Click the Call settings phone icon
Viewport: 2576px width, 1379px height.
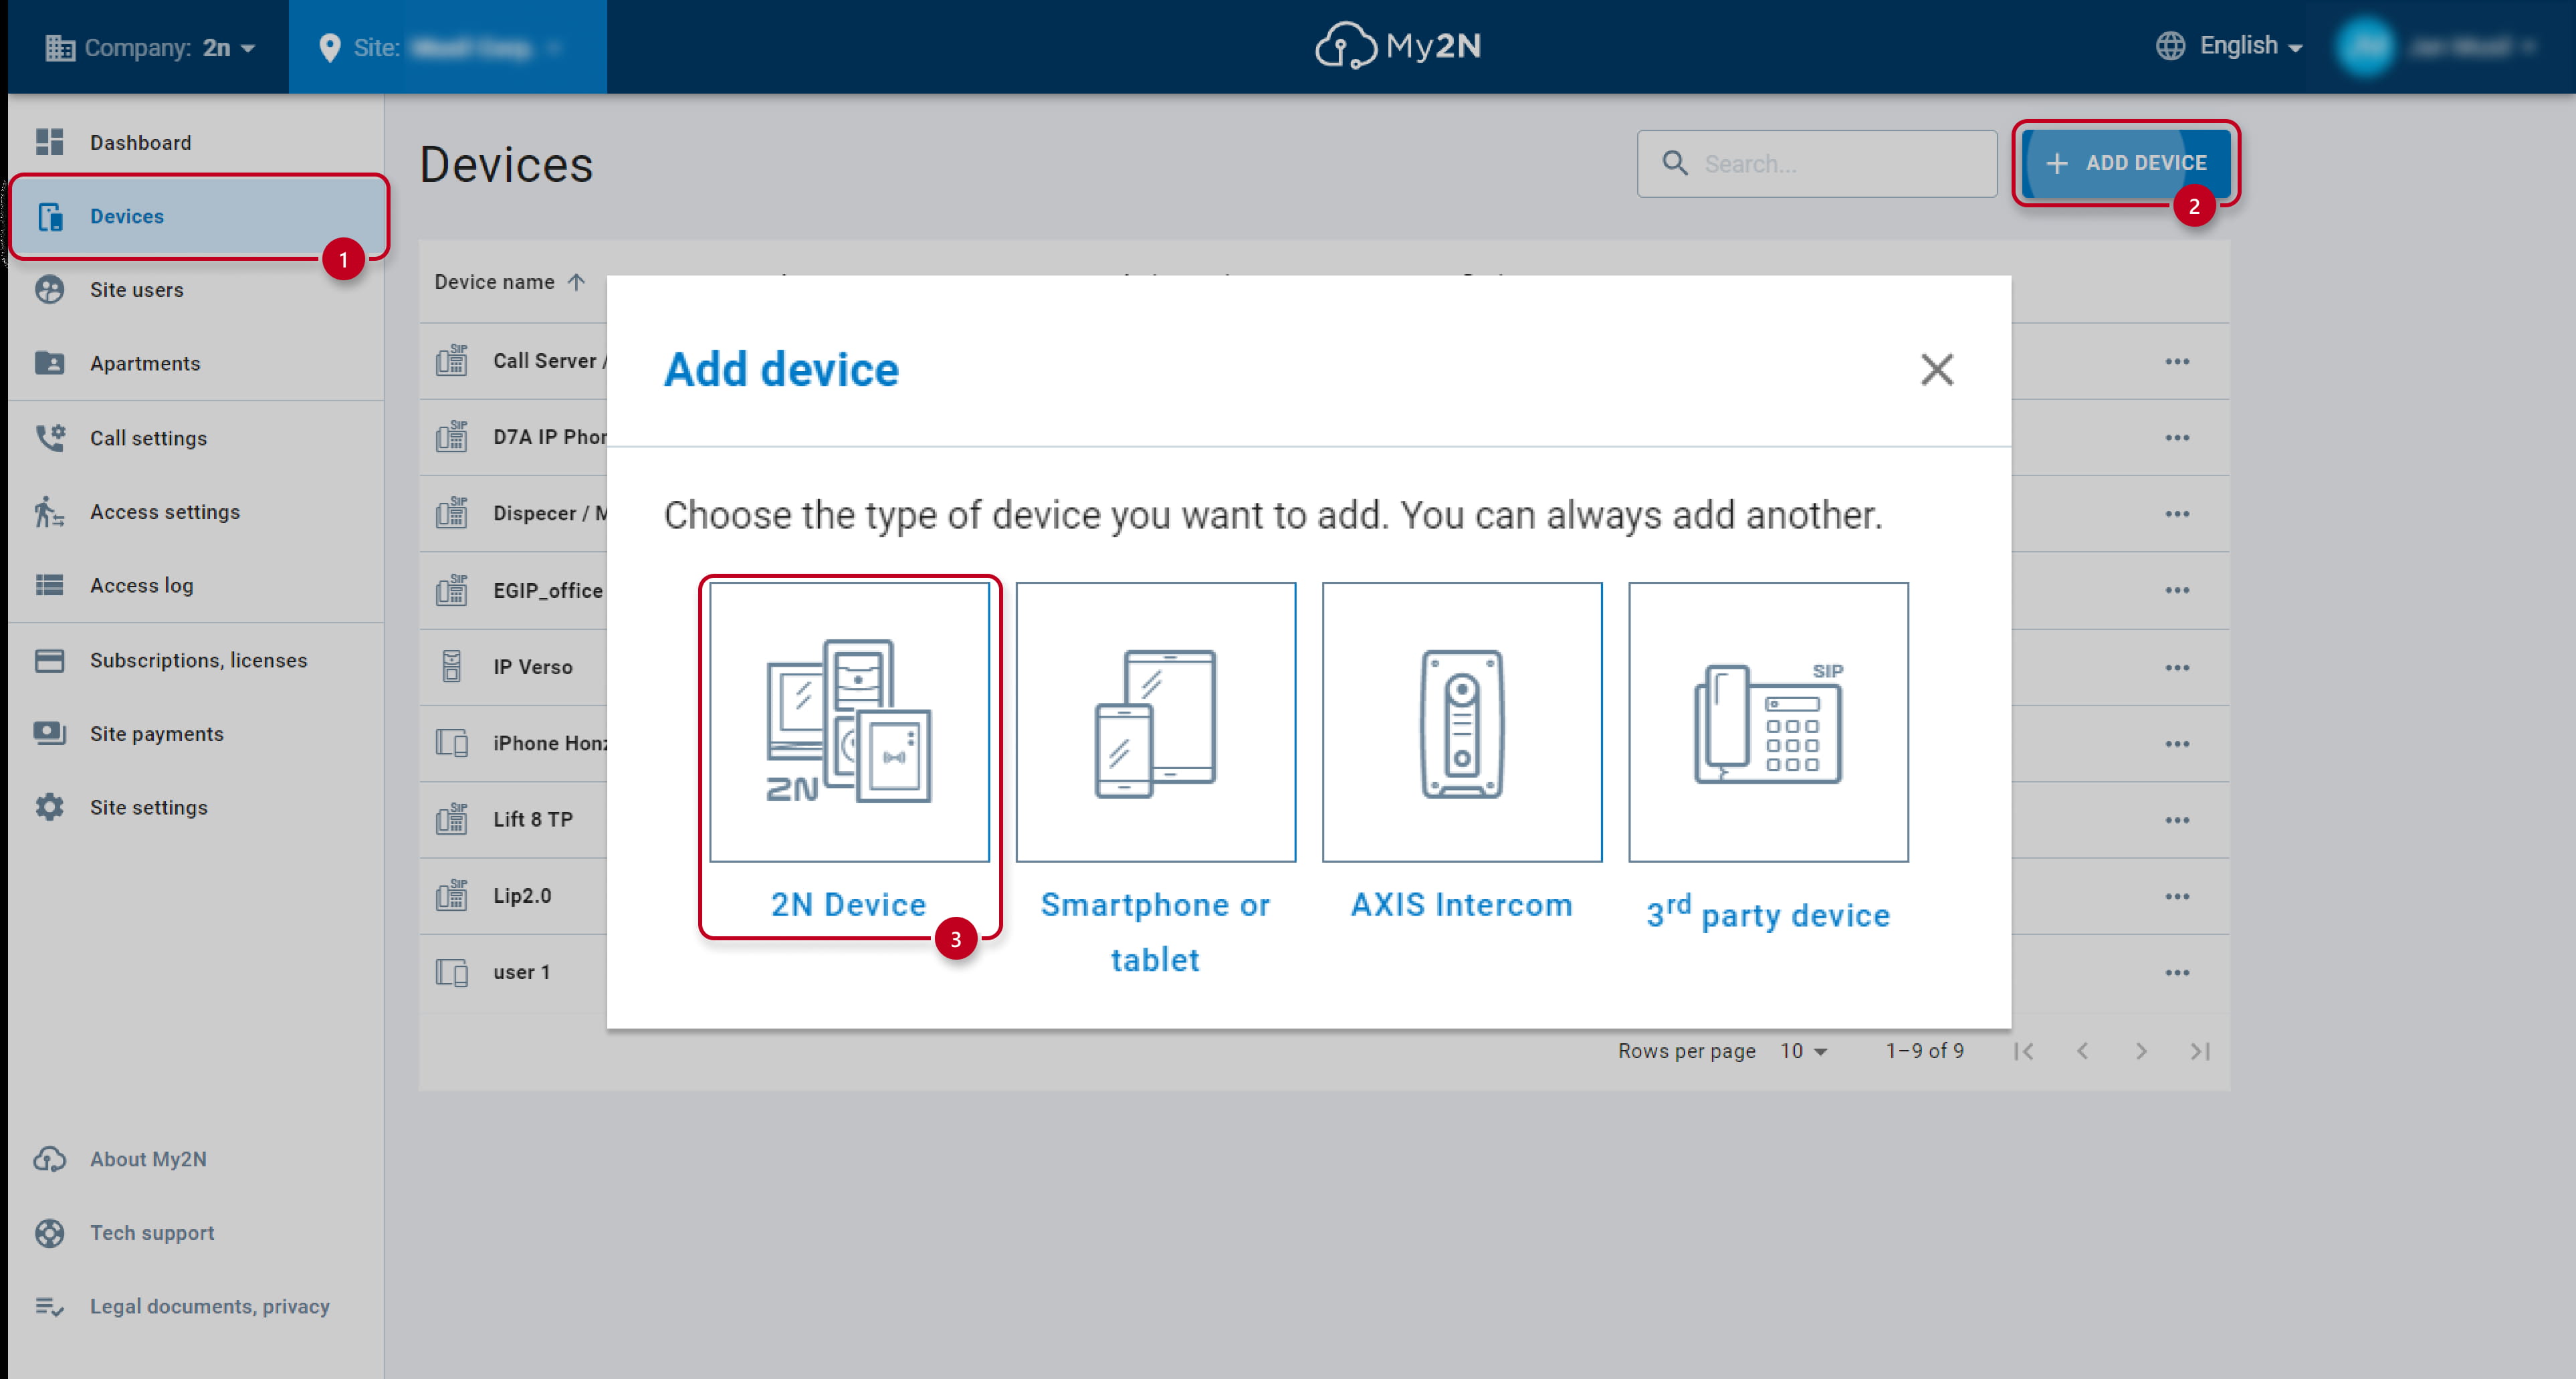[x=49, y=438]
